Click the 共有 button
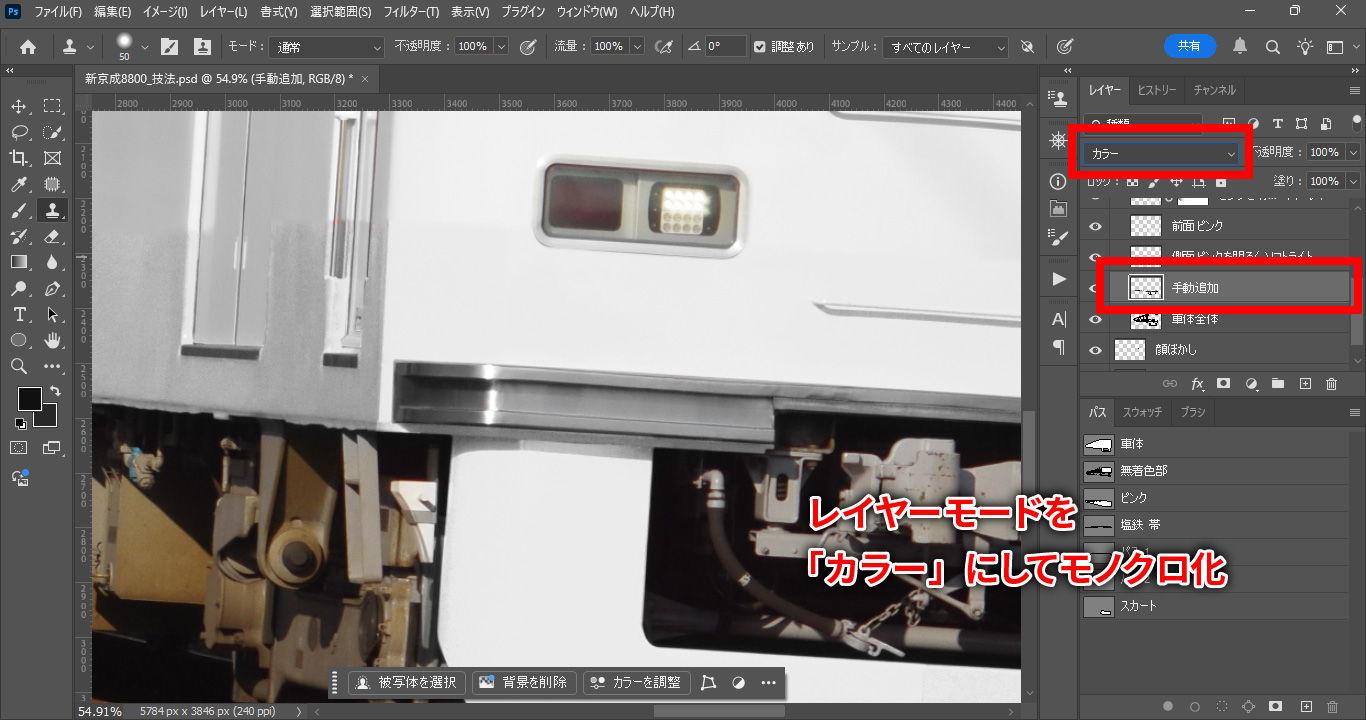The height and width of the screenshot is (720, 1366). click(x=1189, y=46)
